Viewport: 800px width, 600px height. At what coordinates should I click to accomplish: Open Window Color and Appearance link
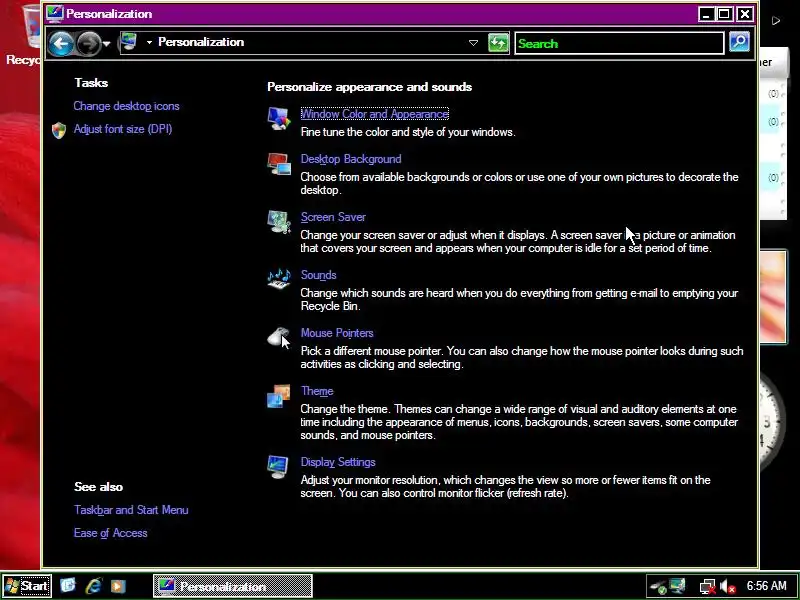[374, 114]
